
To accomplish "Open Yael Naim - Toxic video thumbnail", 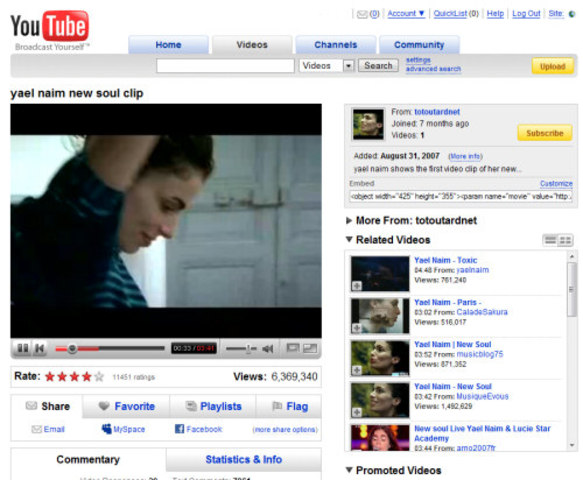I will 380,273.
